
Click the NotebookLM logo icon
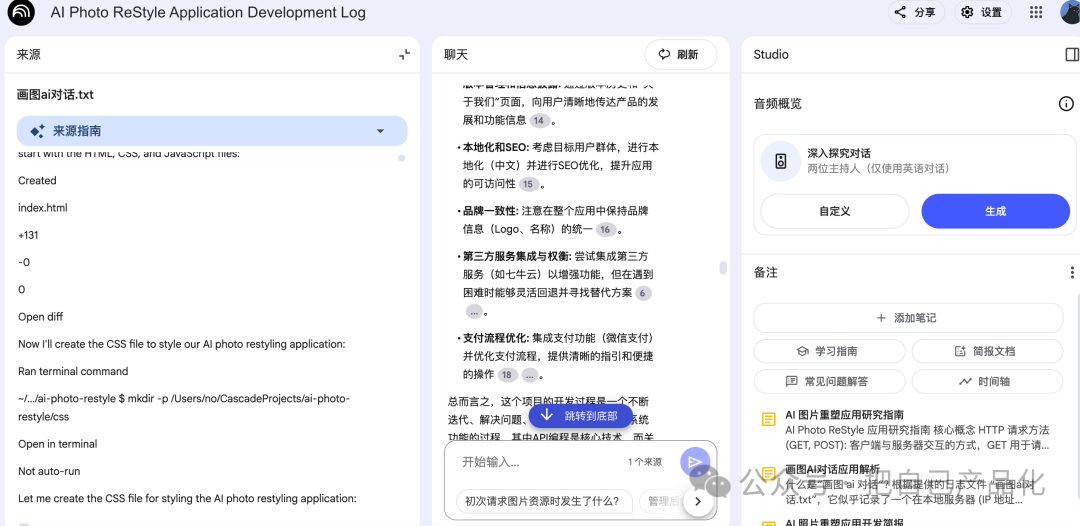[x=21, y=12]
